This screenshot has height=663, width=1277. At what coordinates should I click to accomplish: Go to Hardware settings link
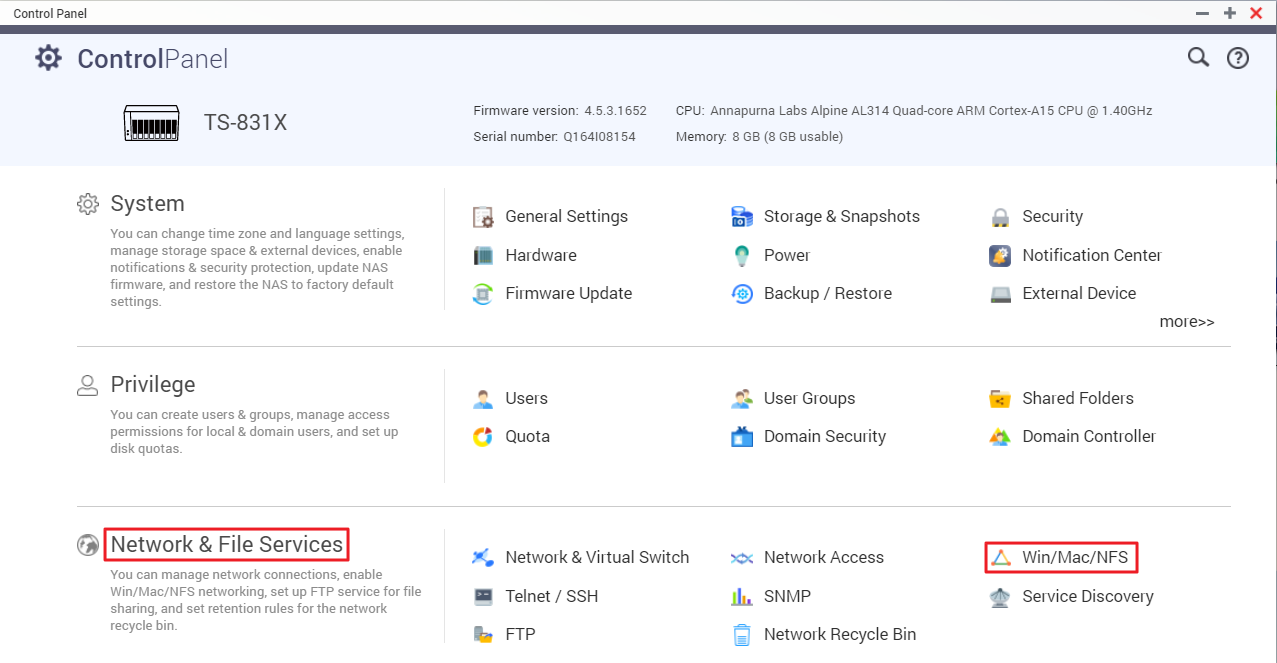pyautogui.click(x=541, y=256)
